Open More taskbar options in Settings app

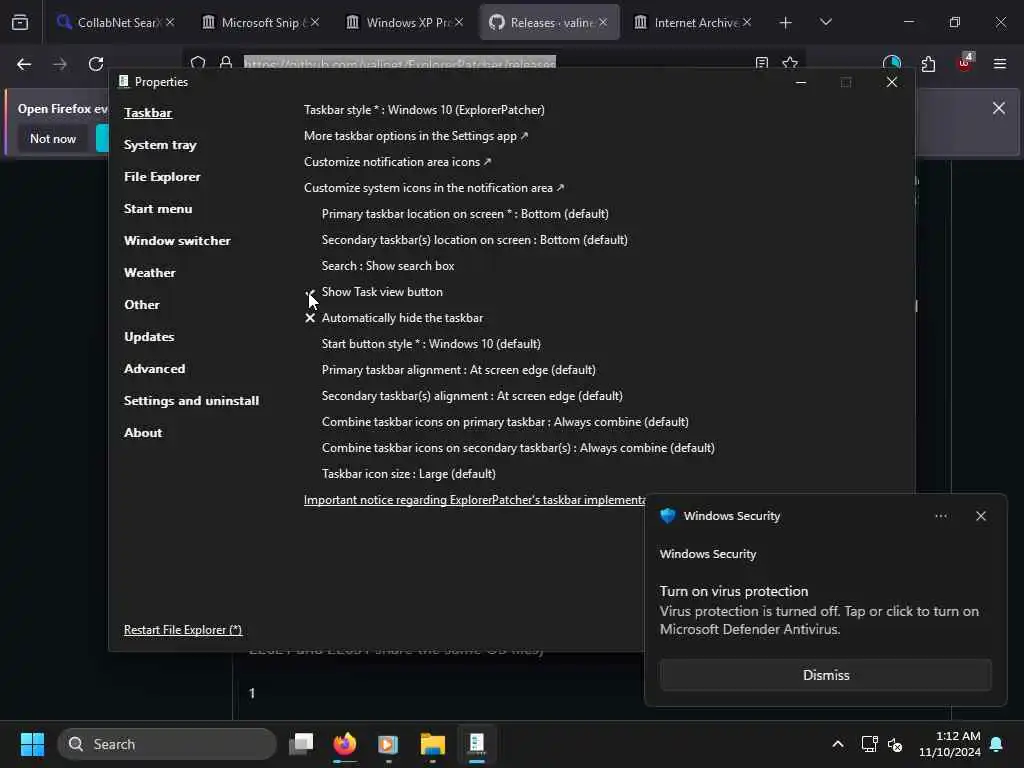click(x=416, y=136)
